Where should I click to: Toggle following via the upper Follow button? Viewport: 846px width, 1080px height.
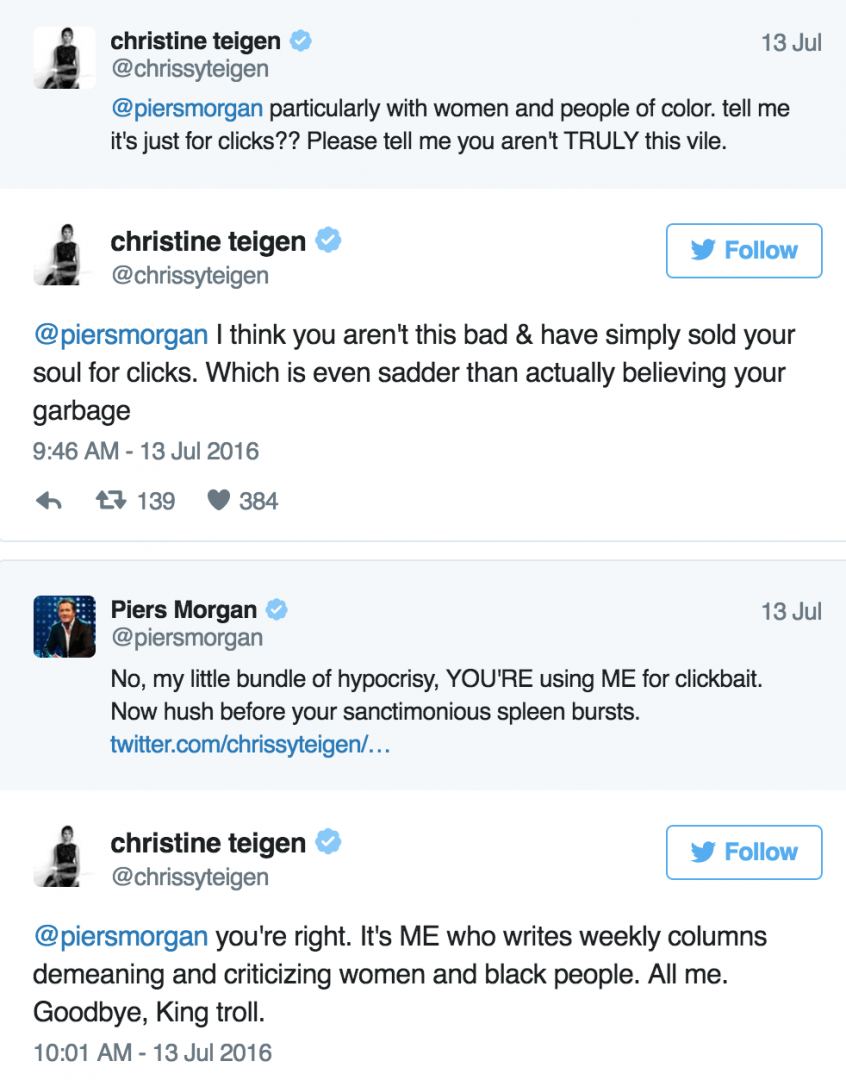click(x=744, y=251)
